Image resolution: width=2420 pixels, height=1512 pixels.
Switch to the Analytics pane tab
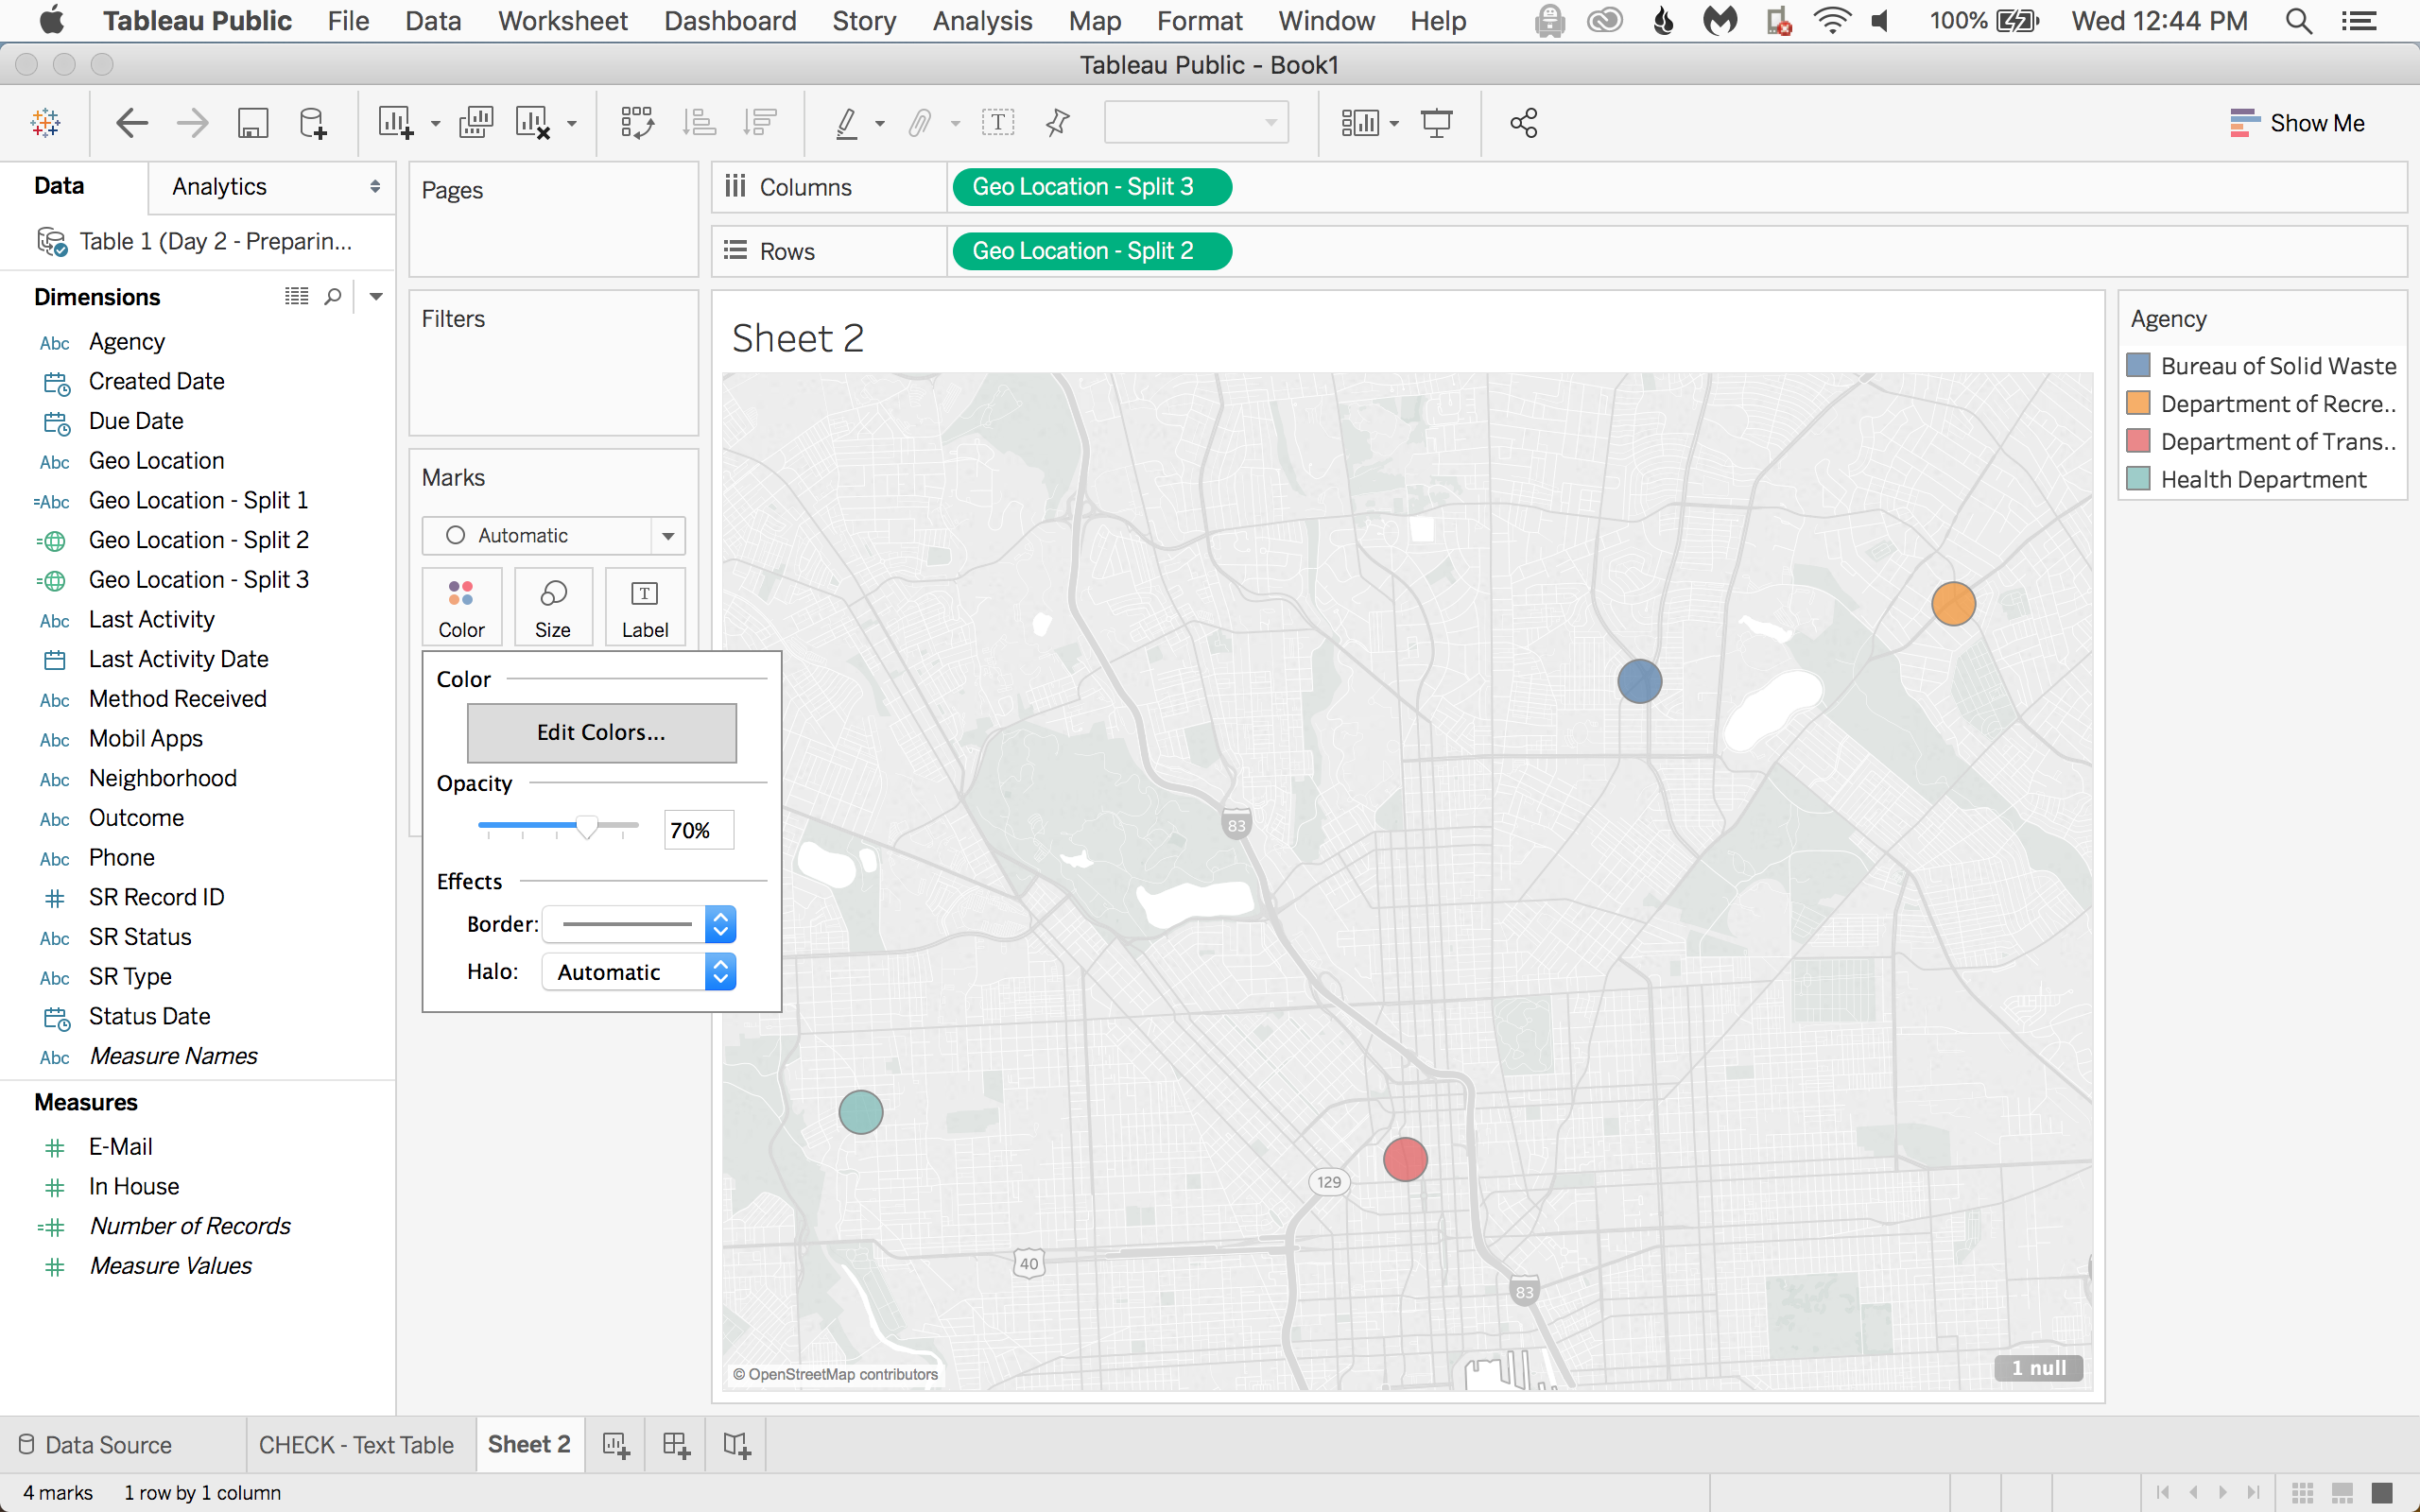219,187
